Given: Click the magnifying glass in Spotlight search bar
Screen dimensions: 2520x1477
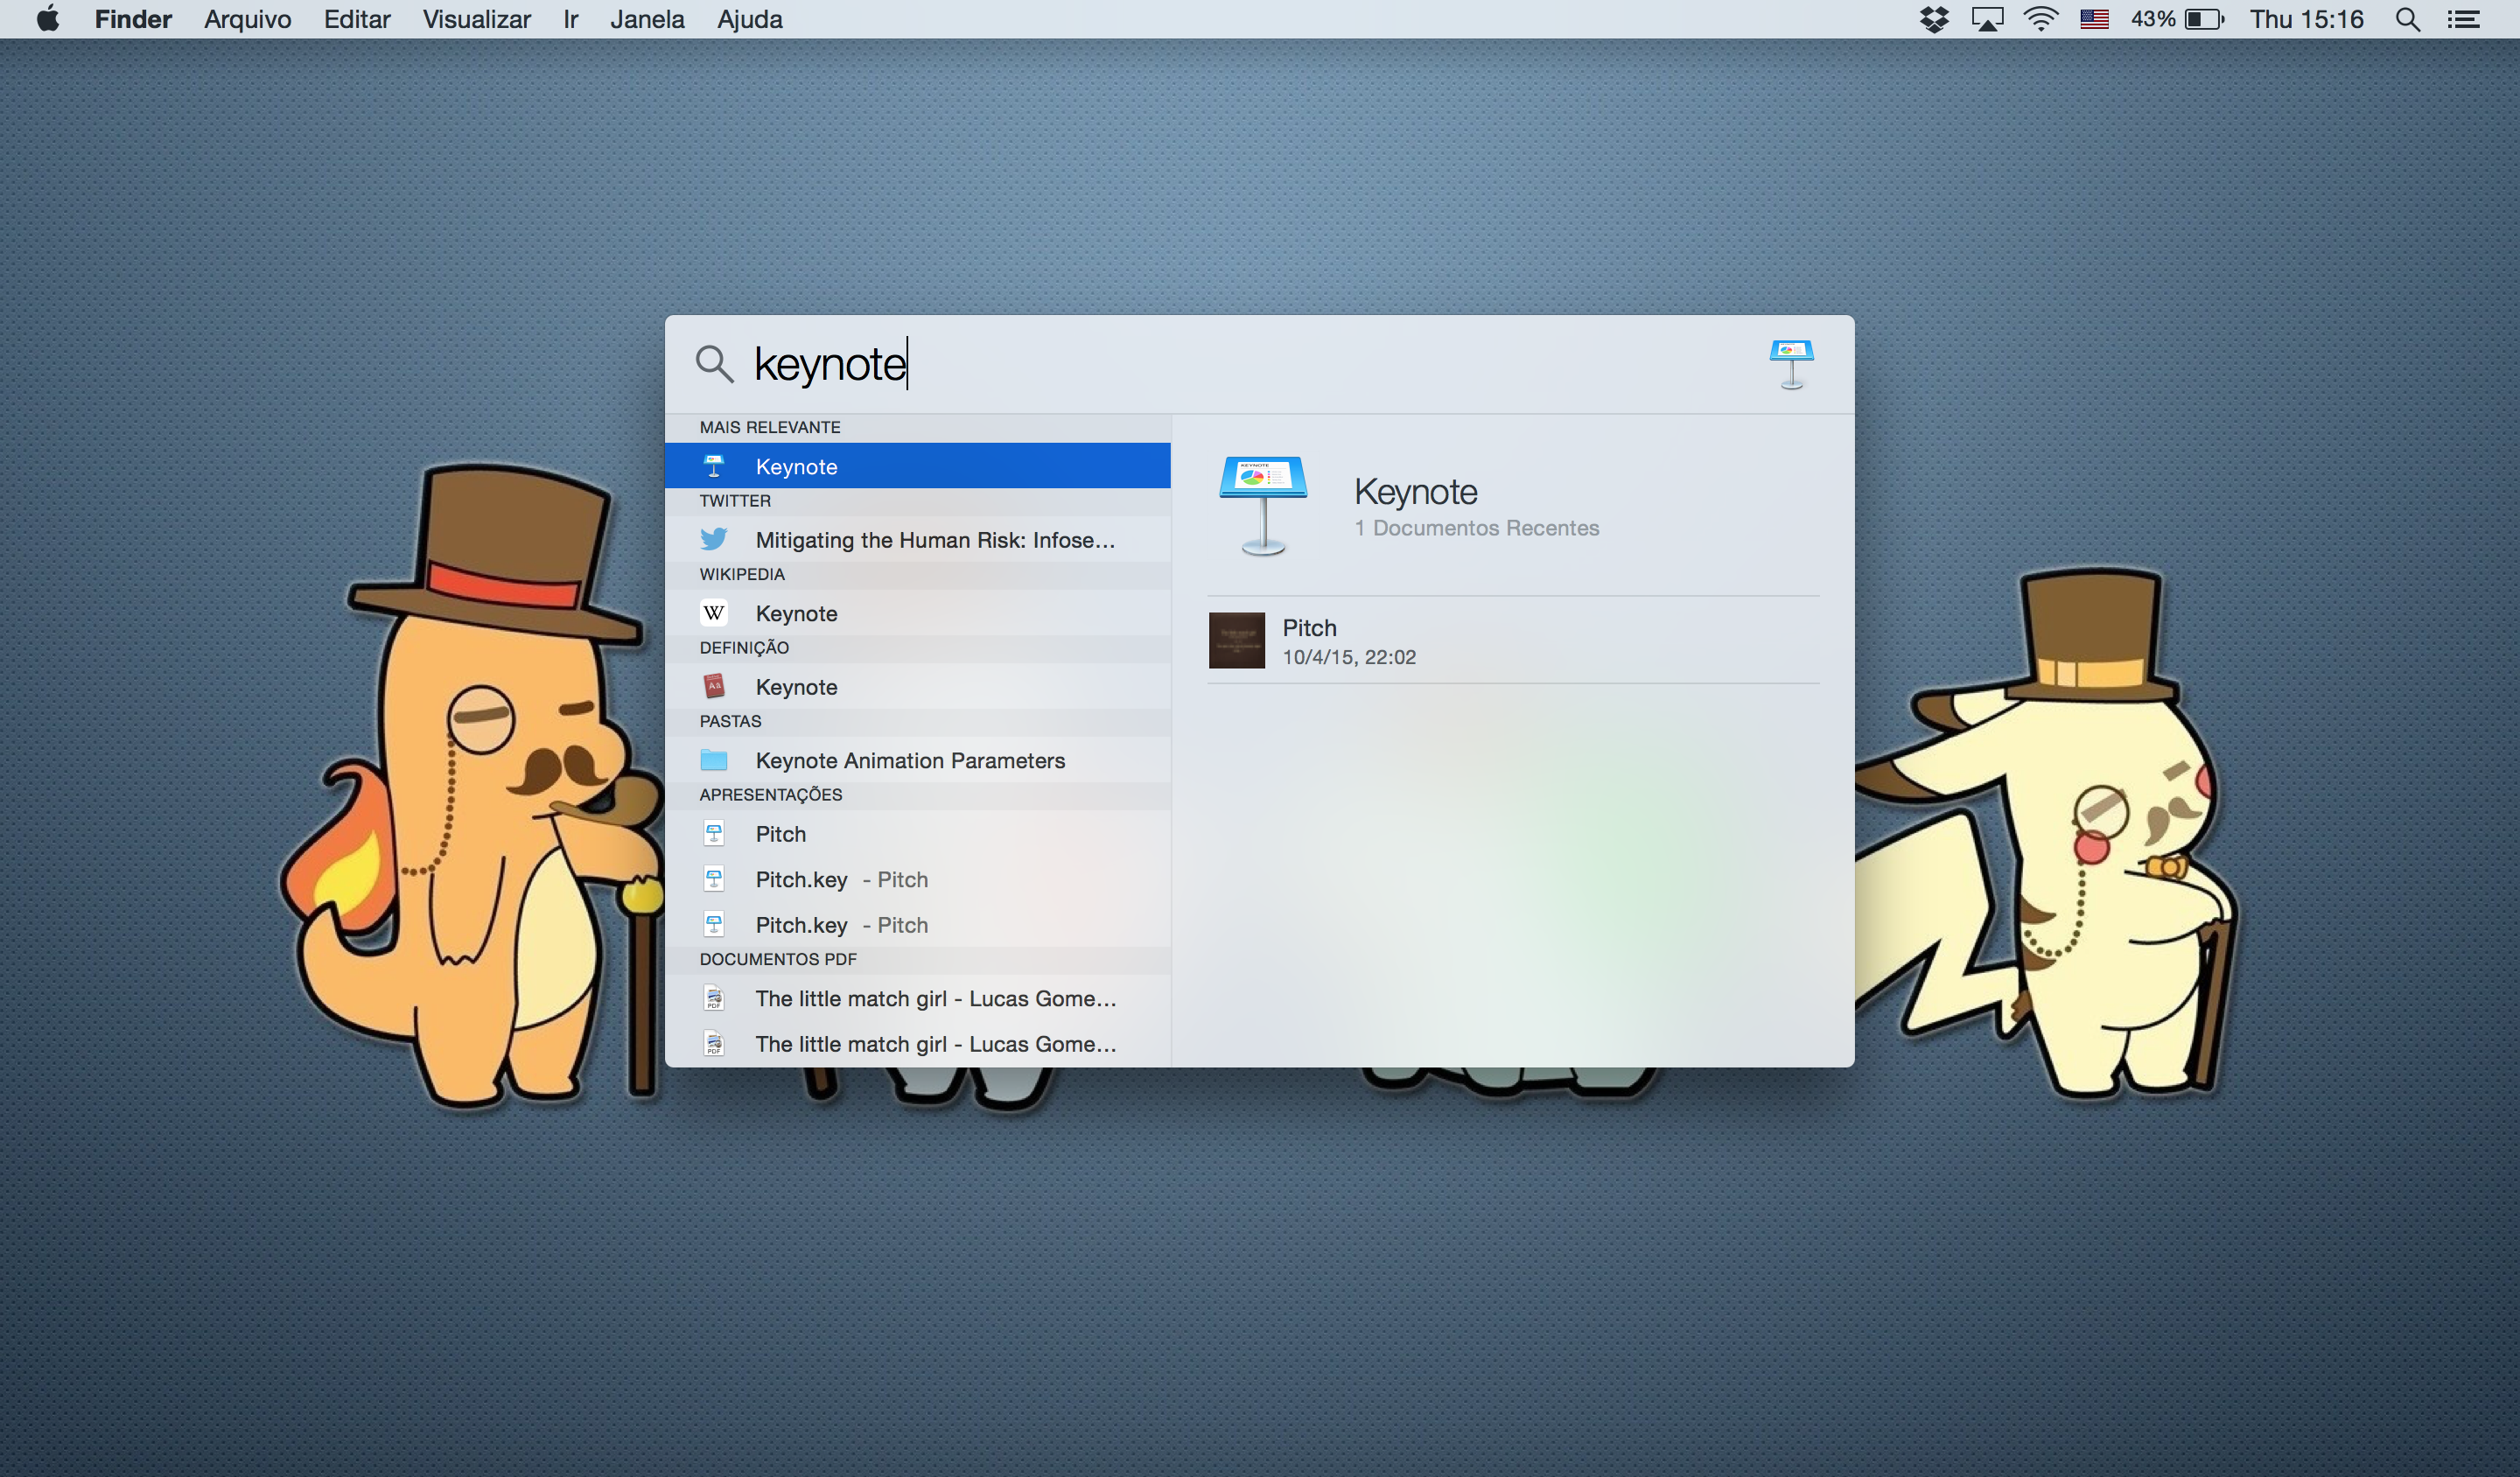Looking at the screenshot, I should (714, 363).
